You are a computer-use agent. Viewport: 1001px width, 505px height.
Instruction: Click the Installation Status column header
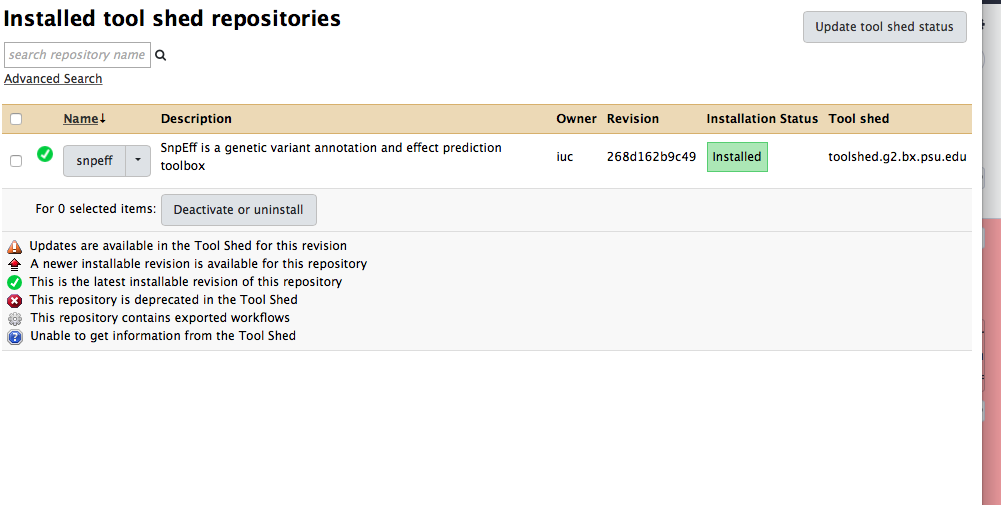tap(762, 119)
